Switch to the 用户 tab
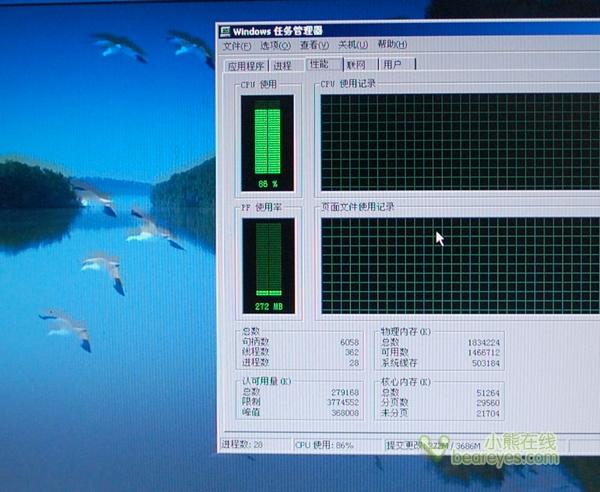The height and width of the screenshot is (492, 600). click(397, 64)
